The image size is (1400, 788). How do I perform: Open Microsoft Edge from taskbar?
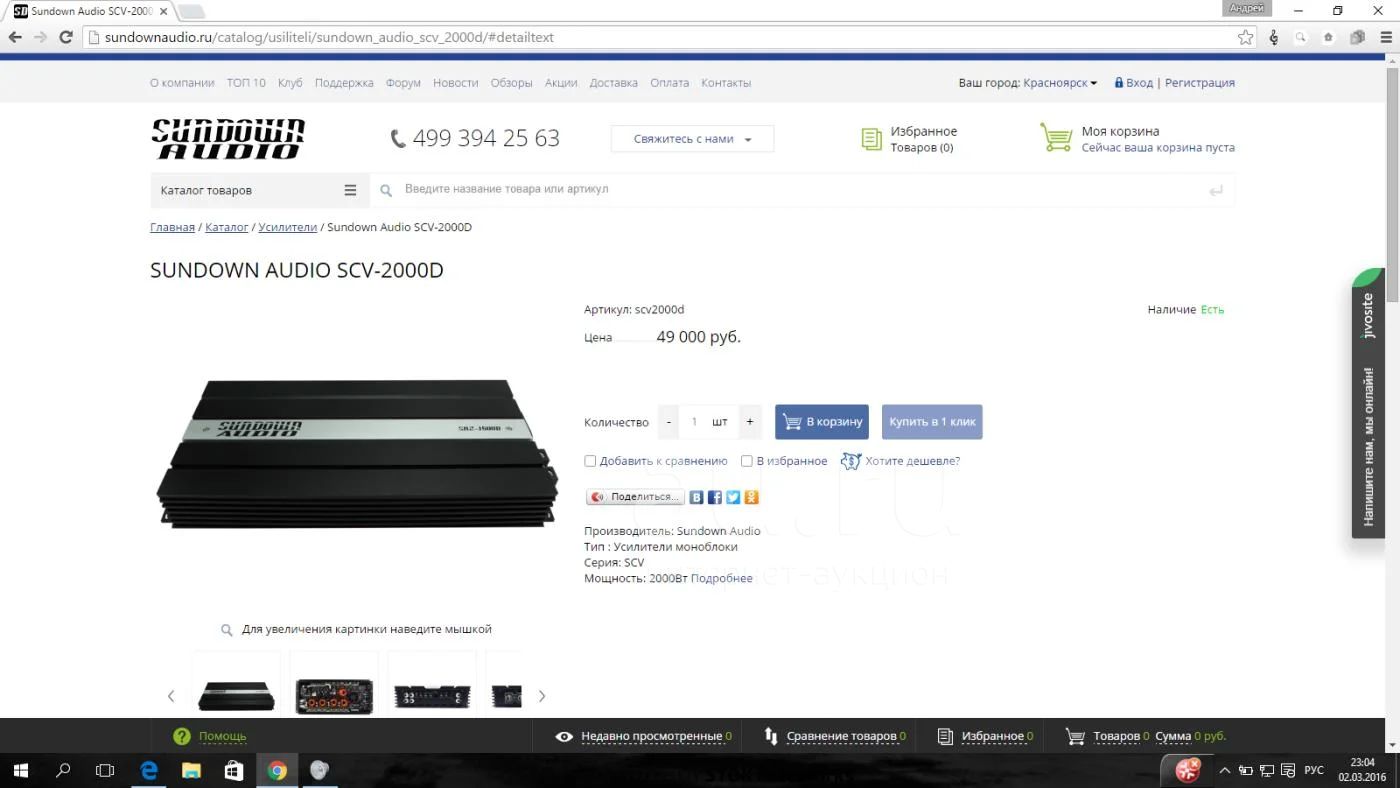pyautogui.click(x=149, y=770)
